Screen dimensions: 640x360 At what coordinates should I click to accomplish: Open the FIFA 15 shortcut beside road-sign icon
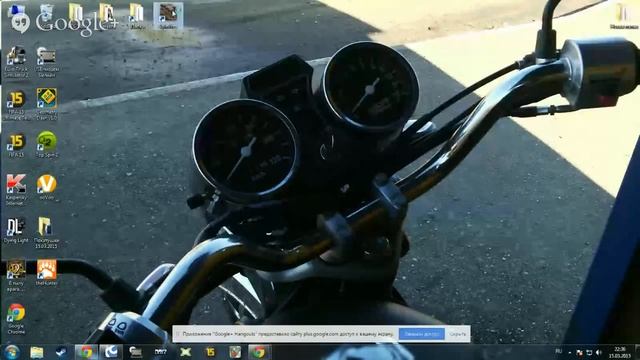point(16,104)
